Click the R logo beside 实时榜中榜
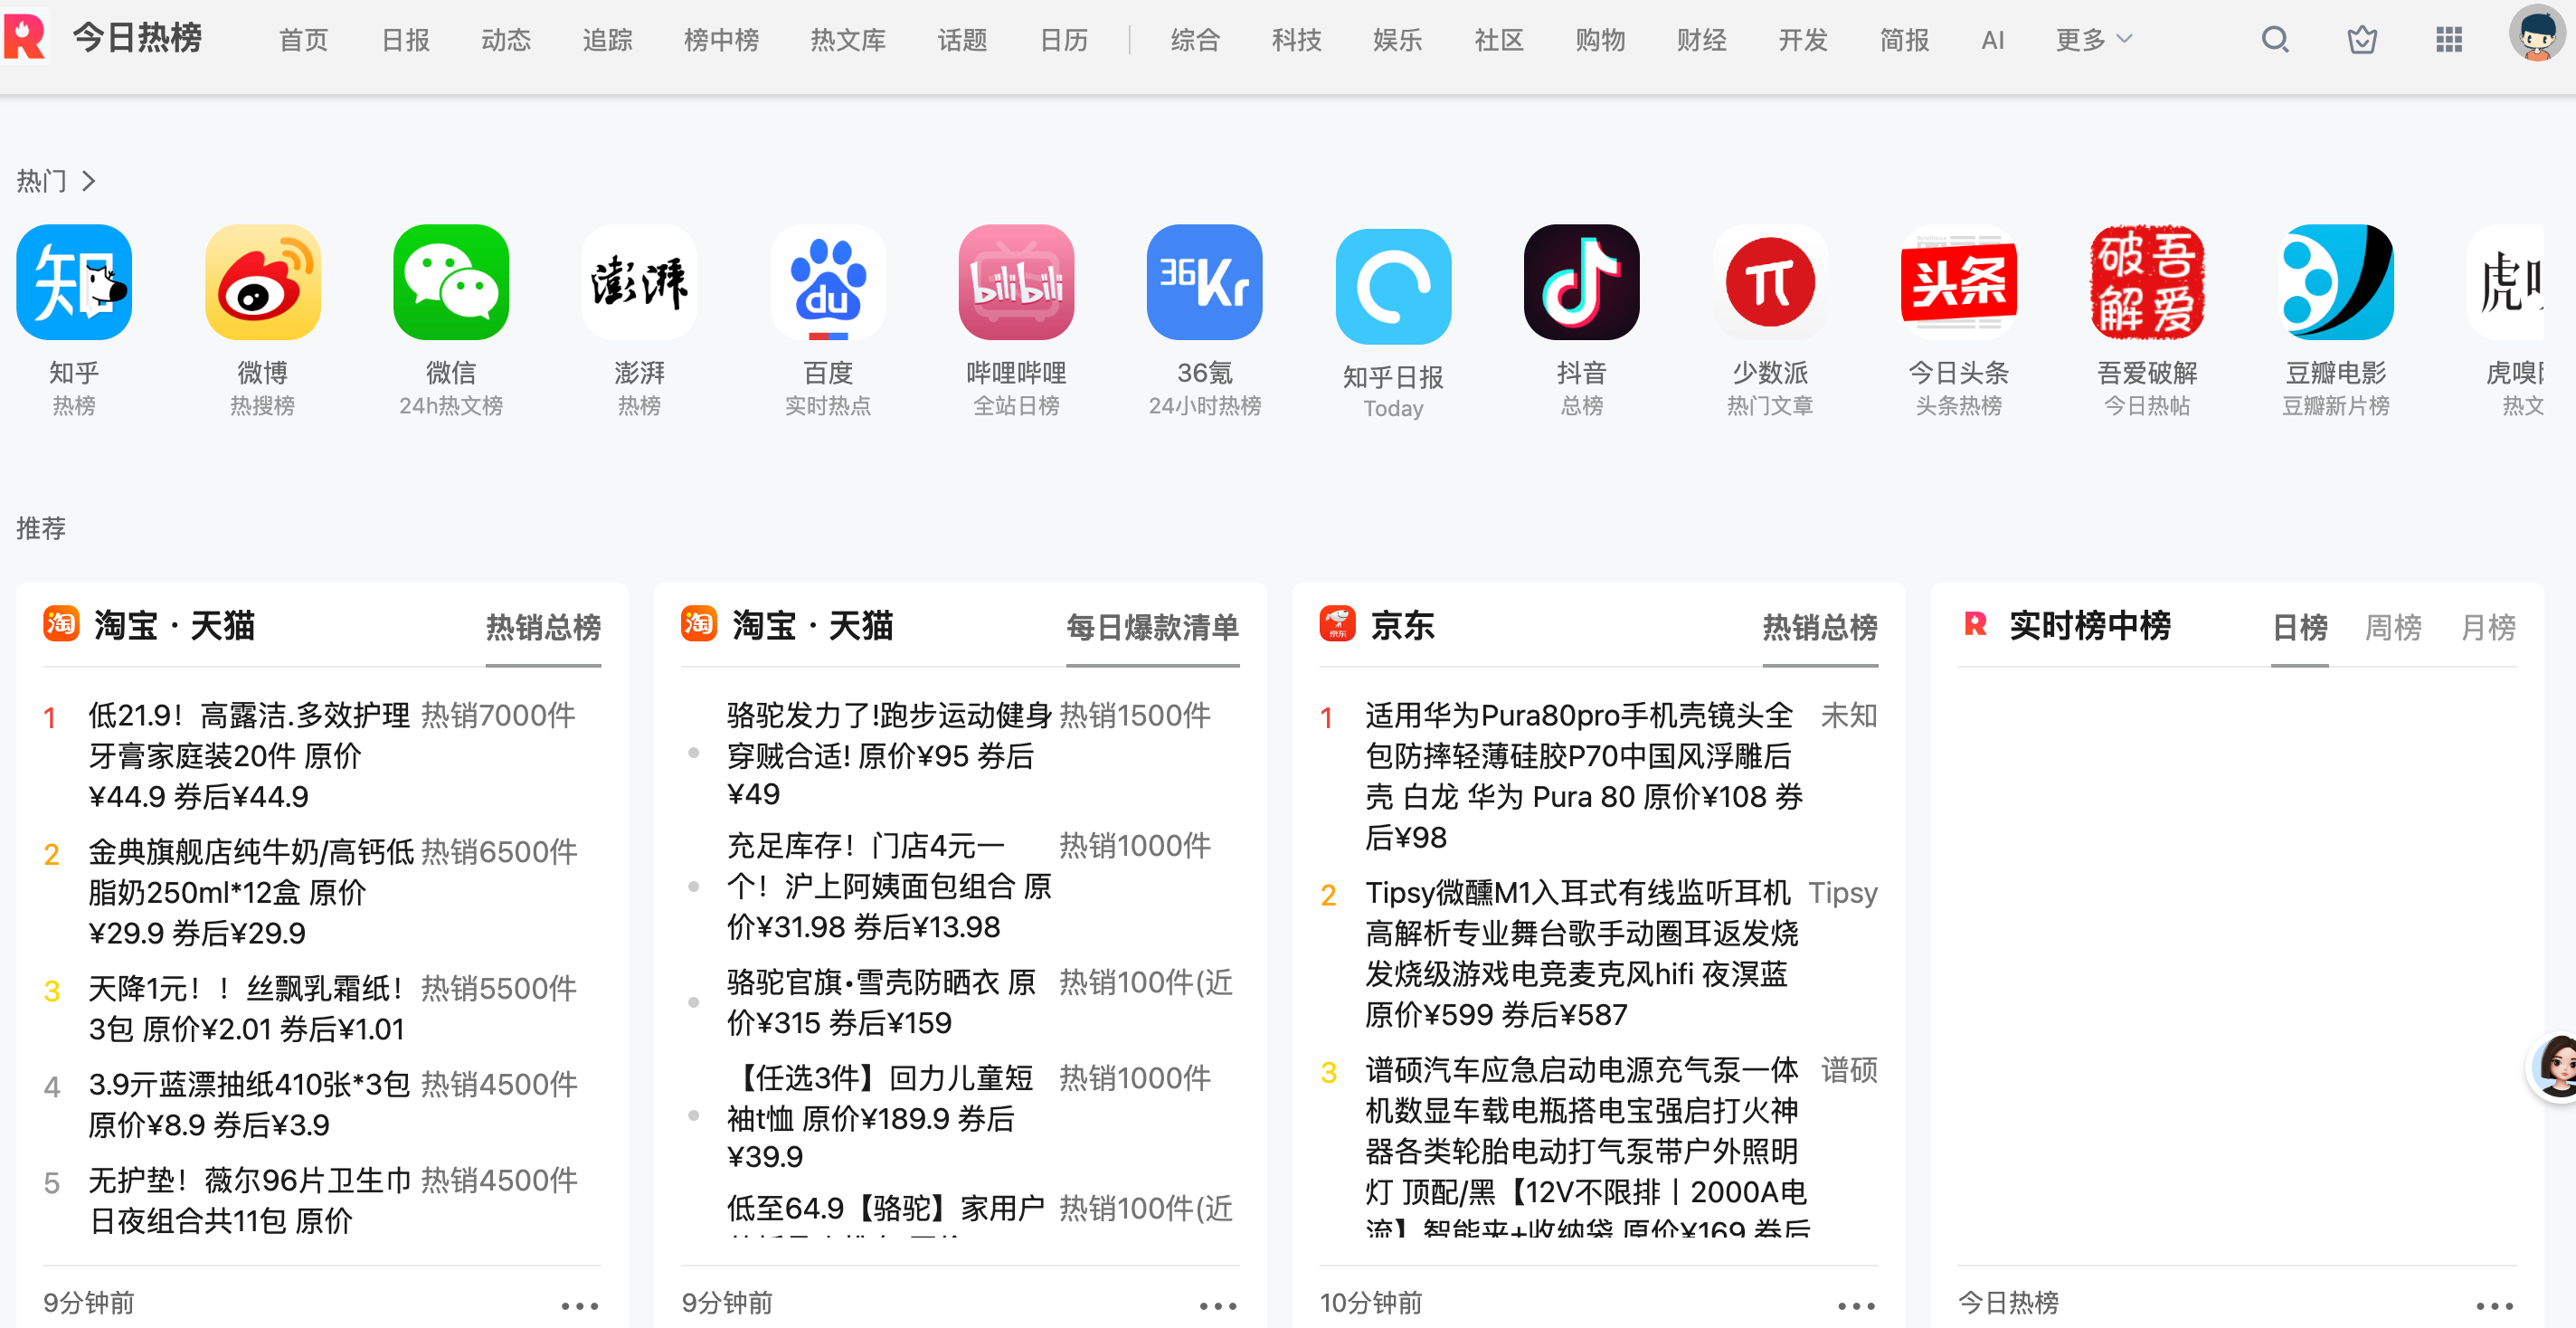This screenshot has width=2576, height=1328. (x=1975, y=623)
